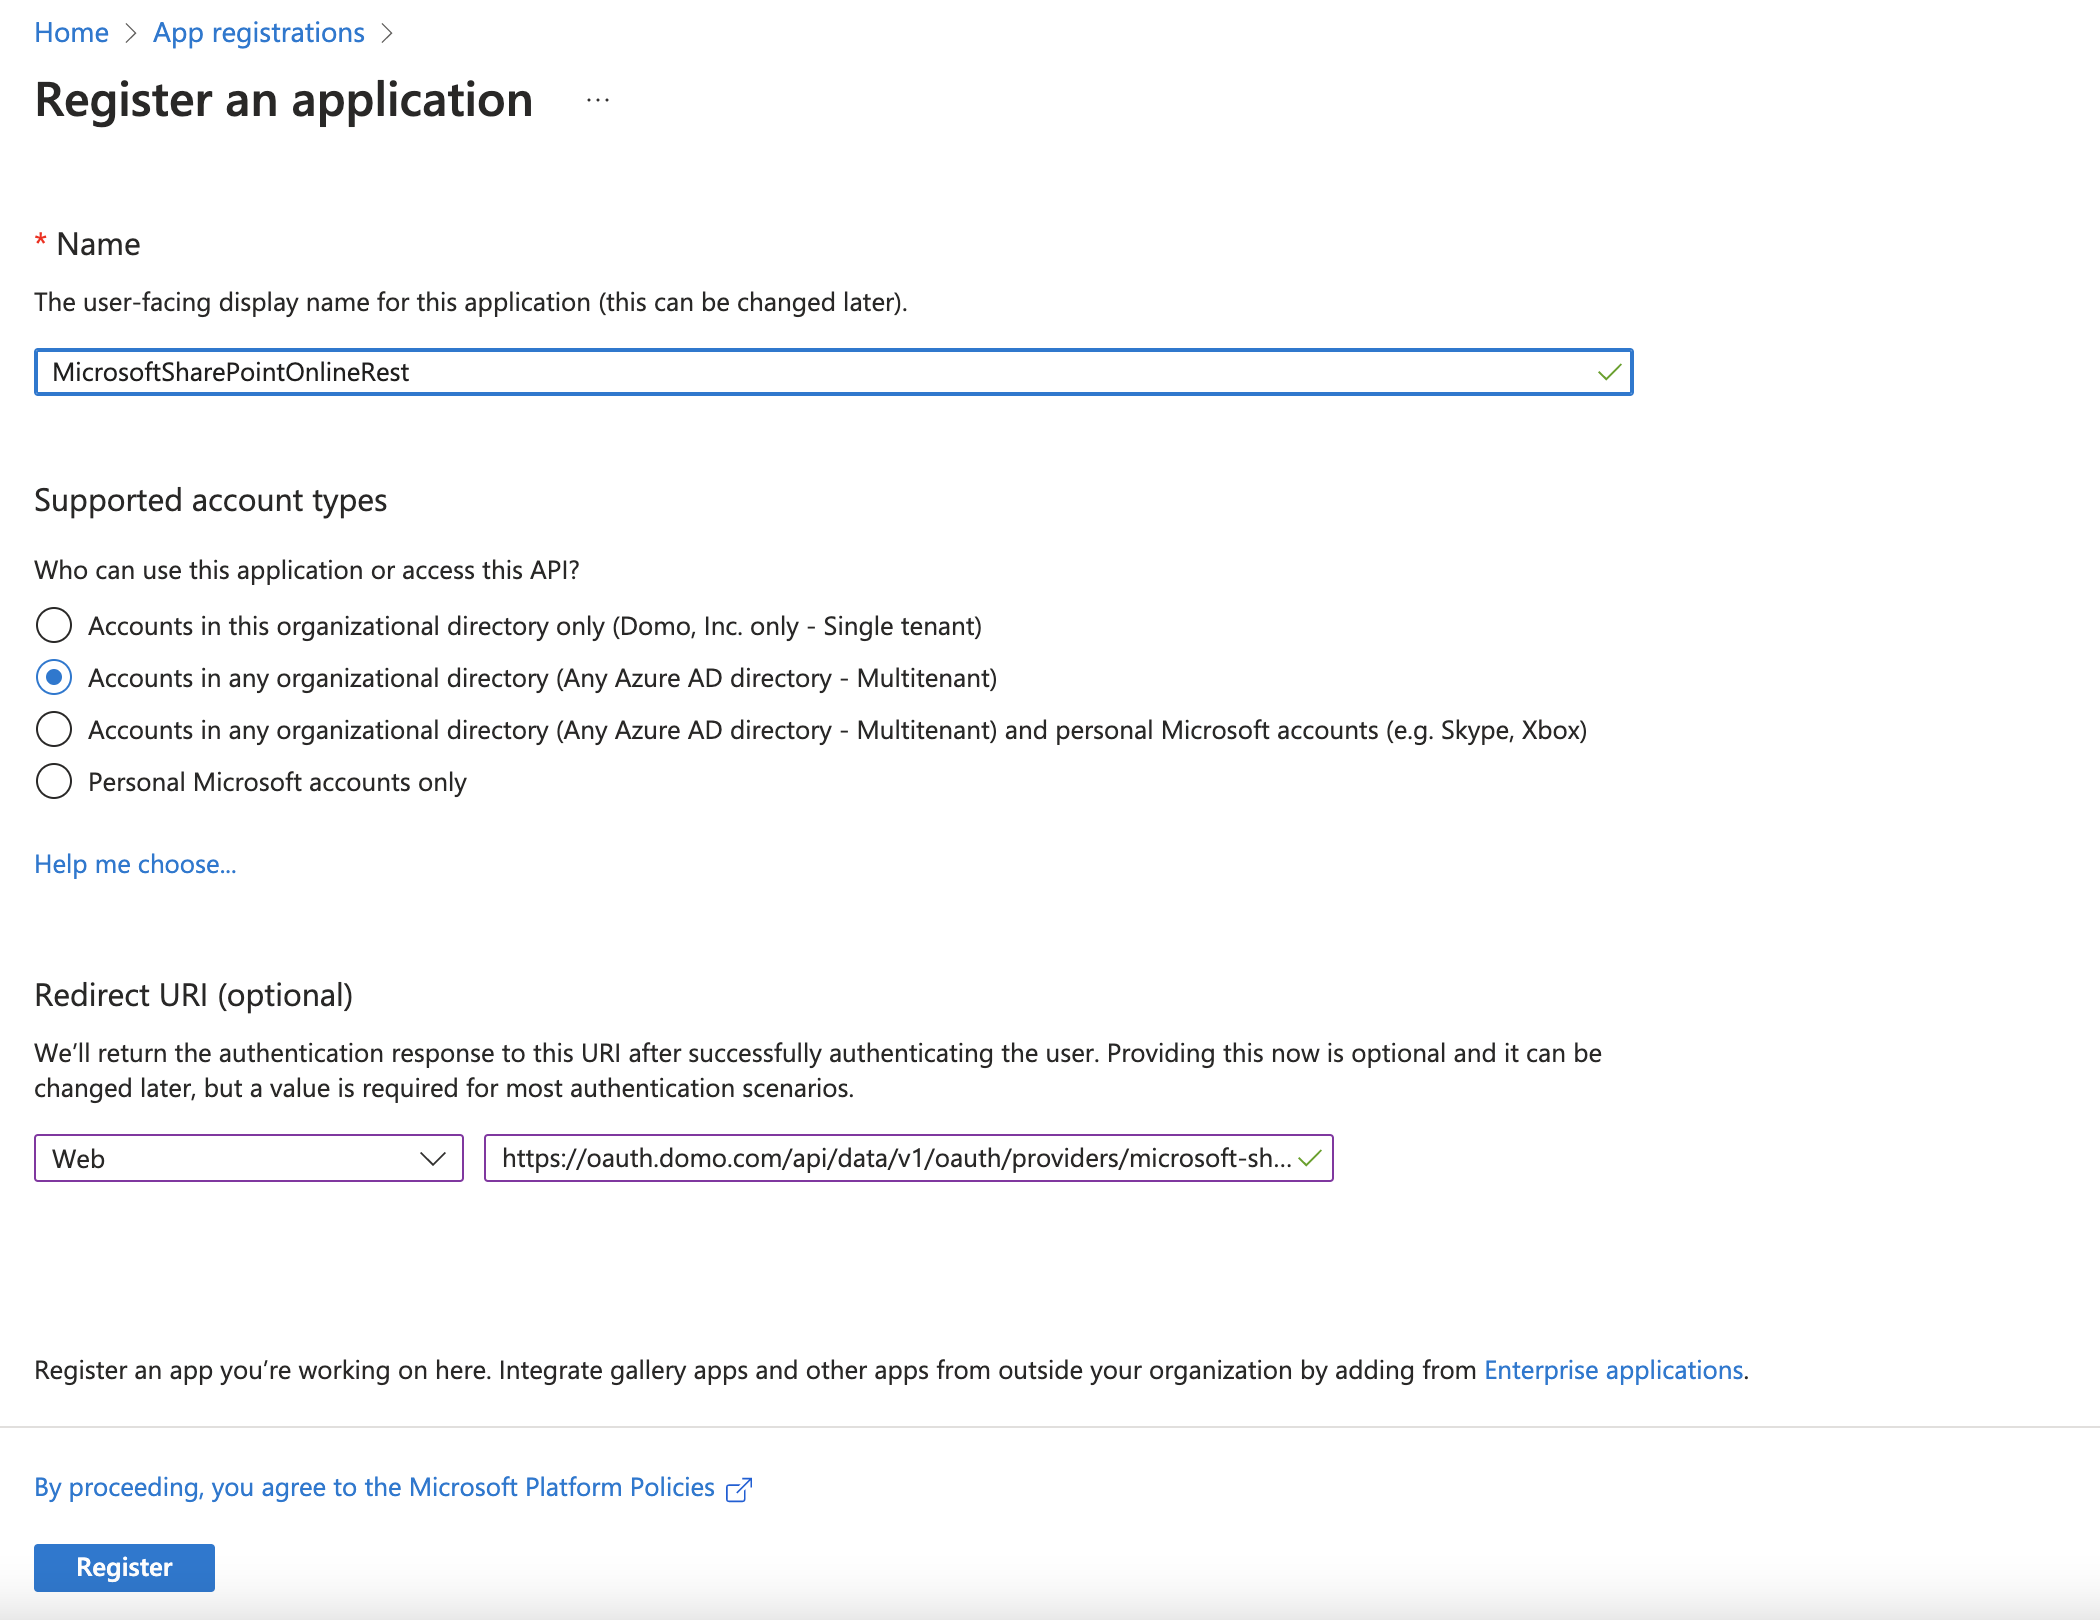Click the chevron after App registrations breadcrumb
This screenshot has width=2100, height=1620.
[x=389, y=32]
